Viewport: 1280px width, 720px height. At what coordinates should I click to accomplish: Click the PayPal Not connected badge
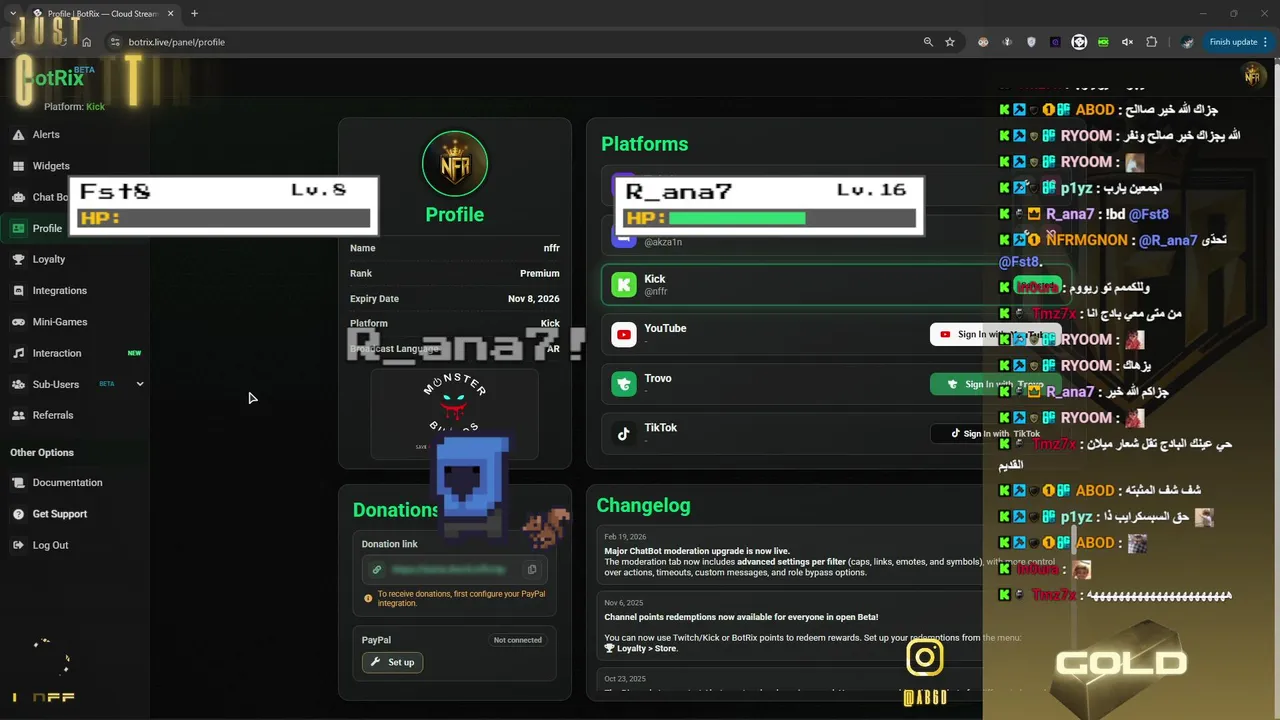[517, 640]
